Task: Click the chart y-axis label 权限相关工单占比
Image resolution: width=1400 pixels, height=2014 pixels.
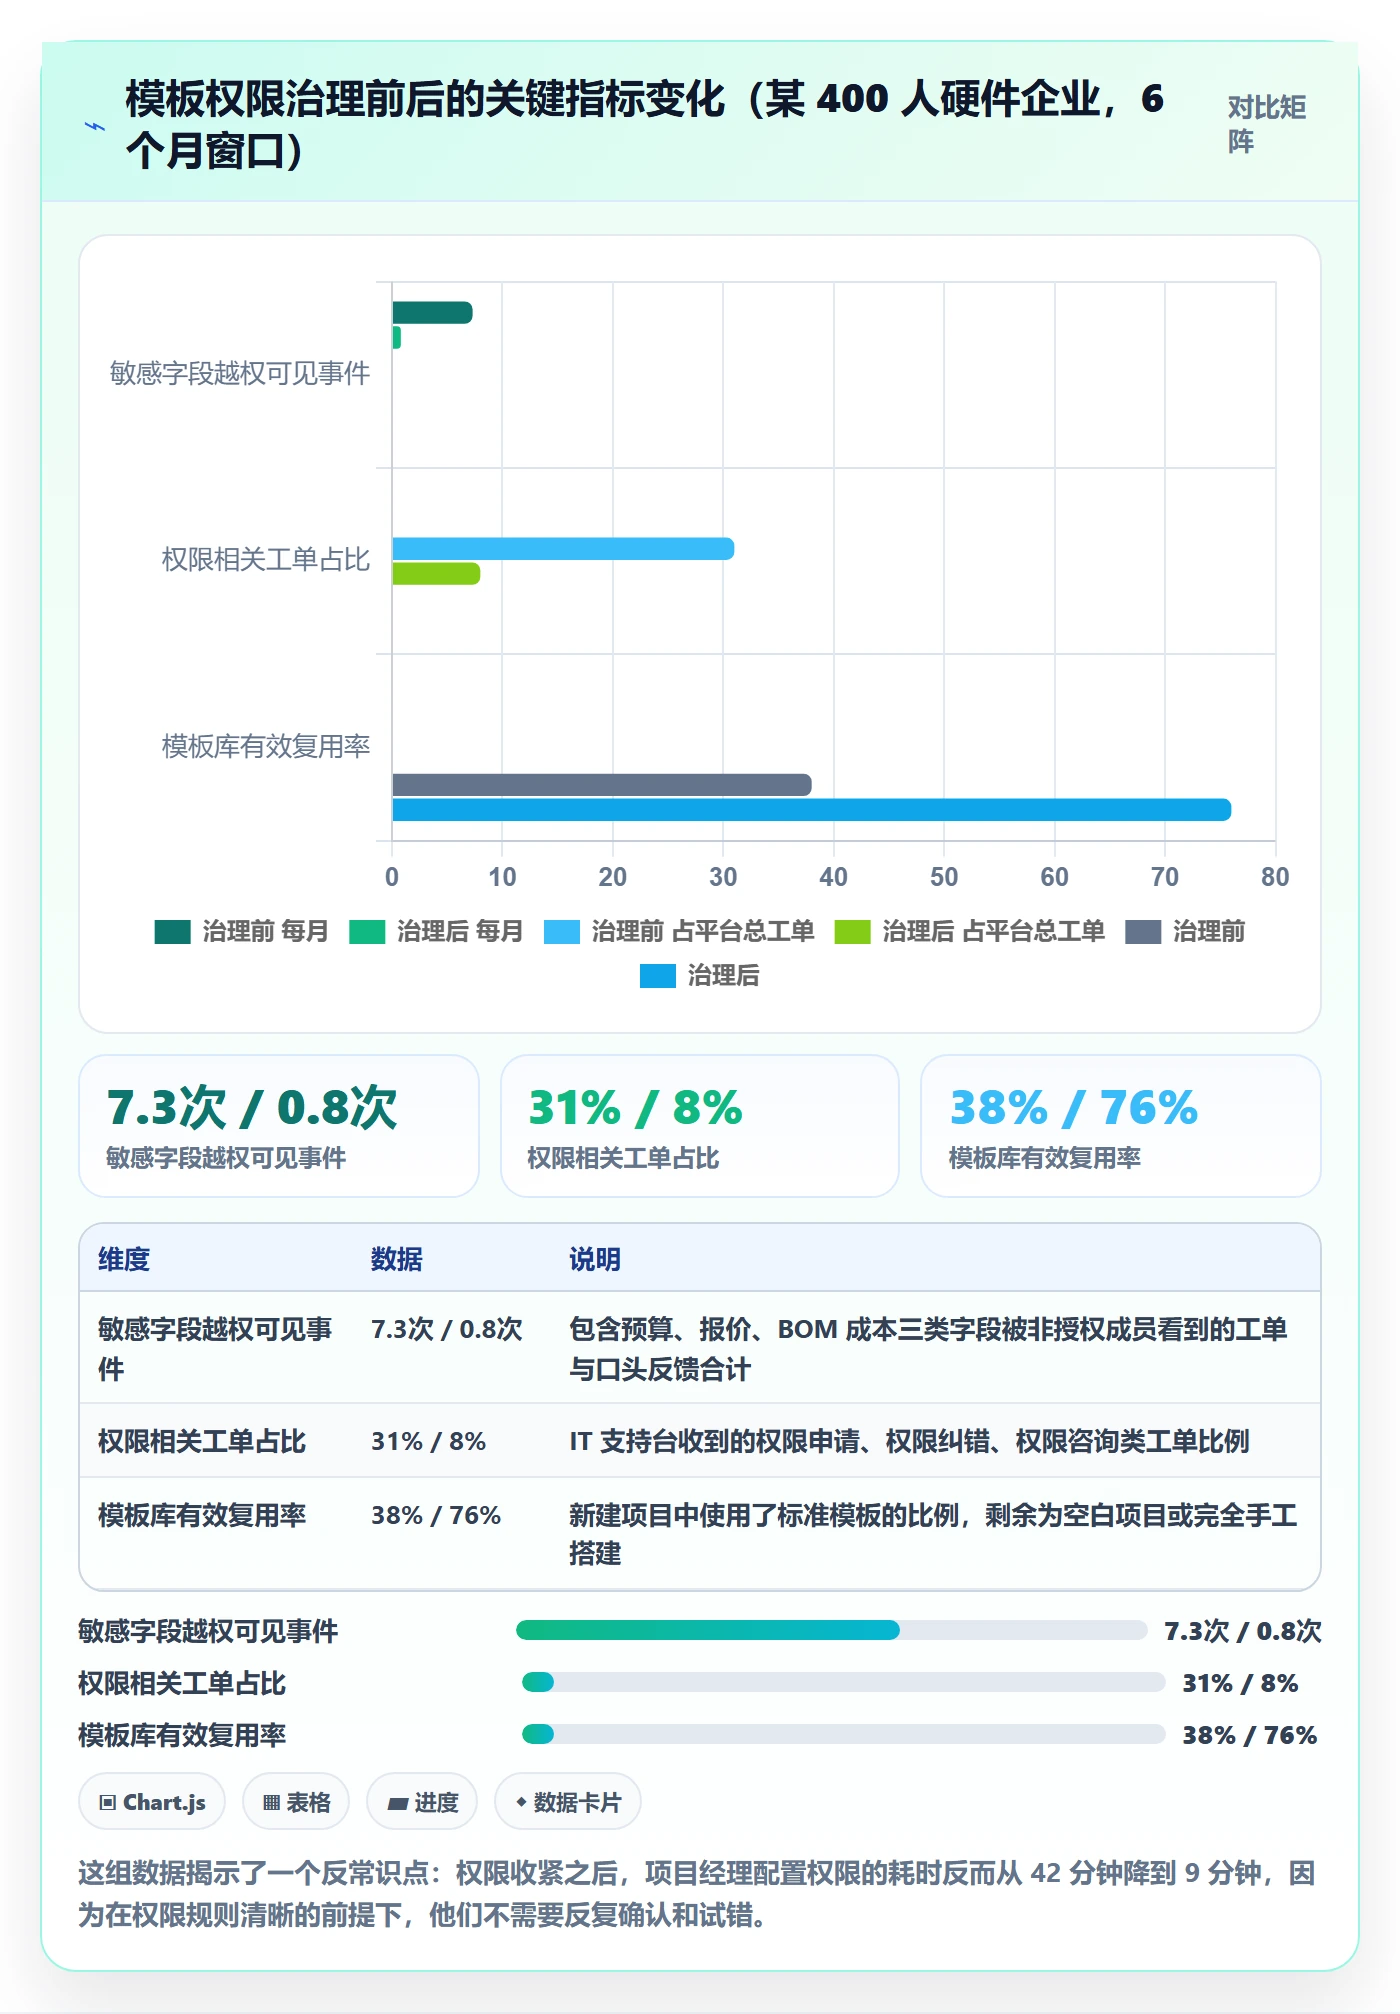Action: pyautogui.click(x=266, y=560)
